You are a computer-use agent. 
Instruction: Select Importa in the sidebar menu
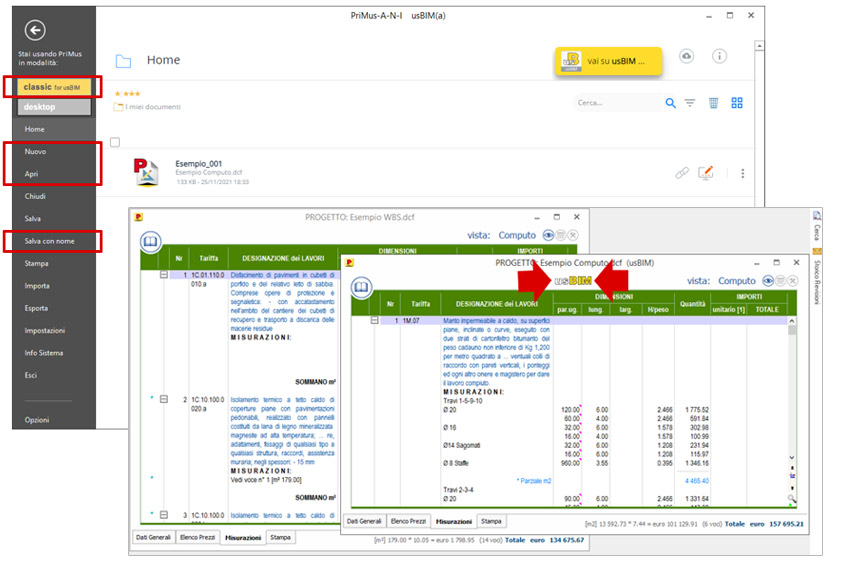[x=37, y=286]
